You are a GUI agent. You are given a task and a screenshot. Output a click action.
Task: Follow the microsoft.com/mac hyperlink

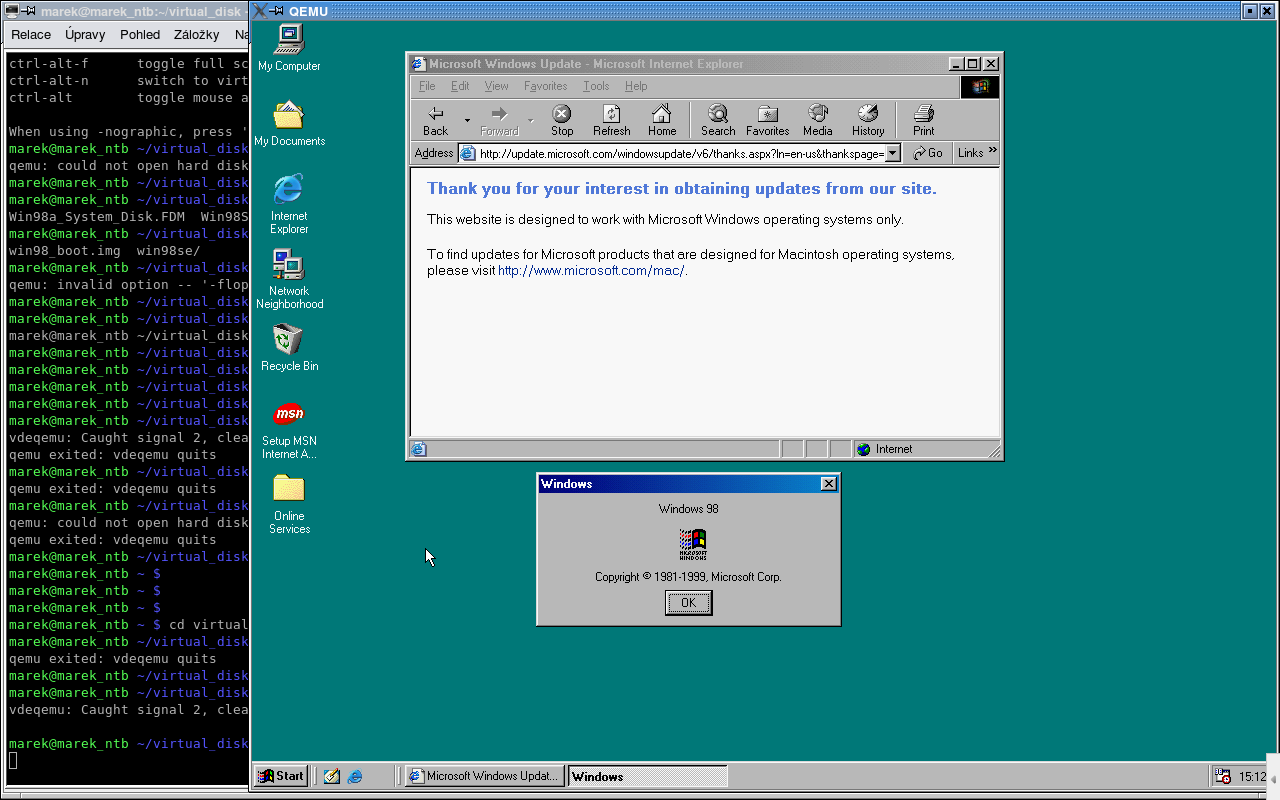point(591,270)
